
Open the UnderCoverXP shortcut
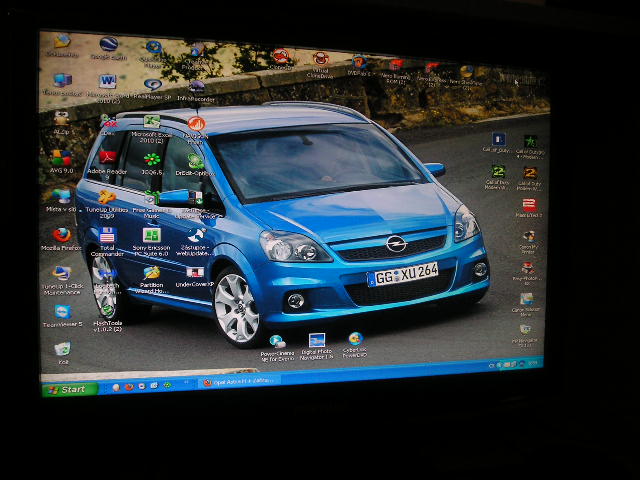(195, 273)
